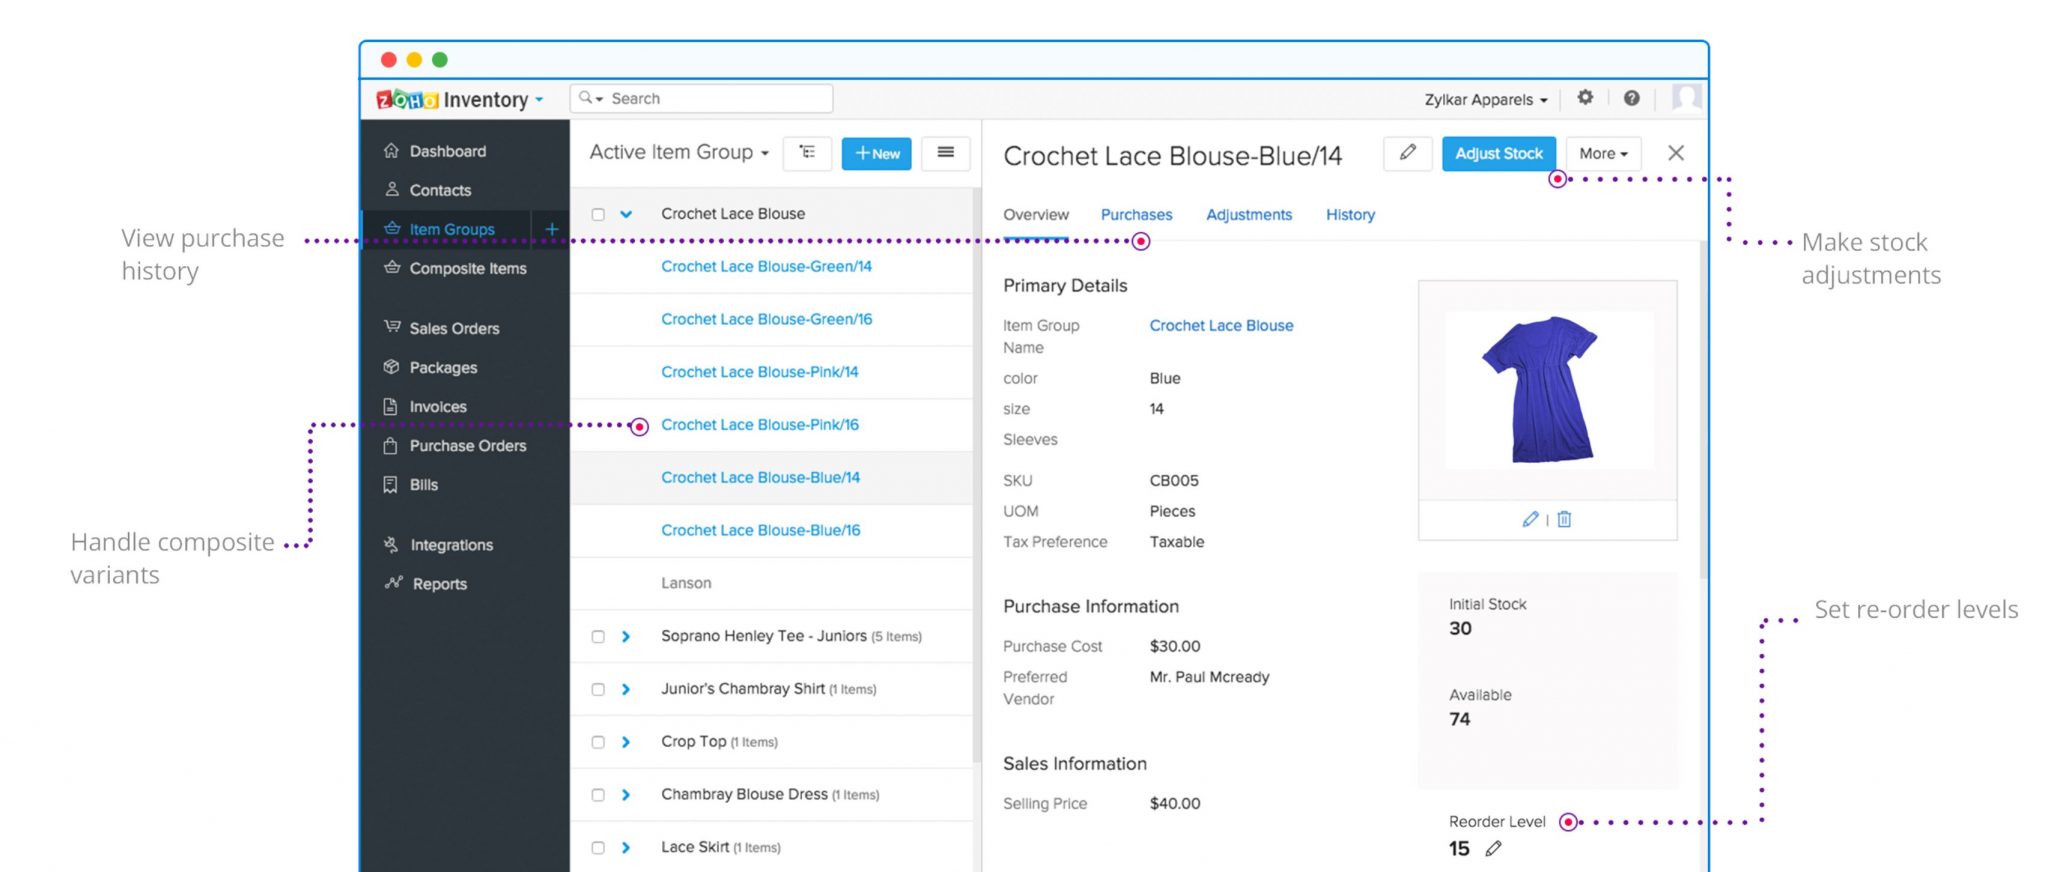The image size is (2048, 872).
Task: Open the help question mark icon
Action: click(1631, 98)
